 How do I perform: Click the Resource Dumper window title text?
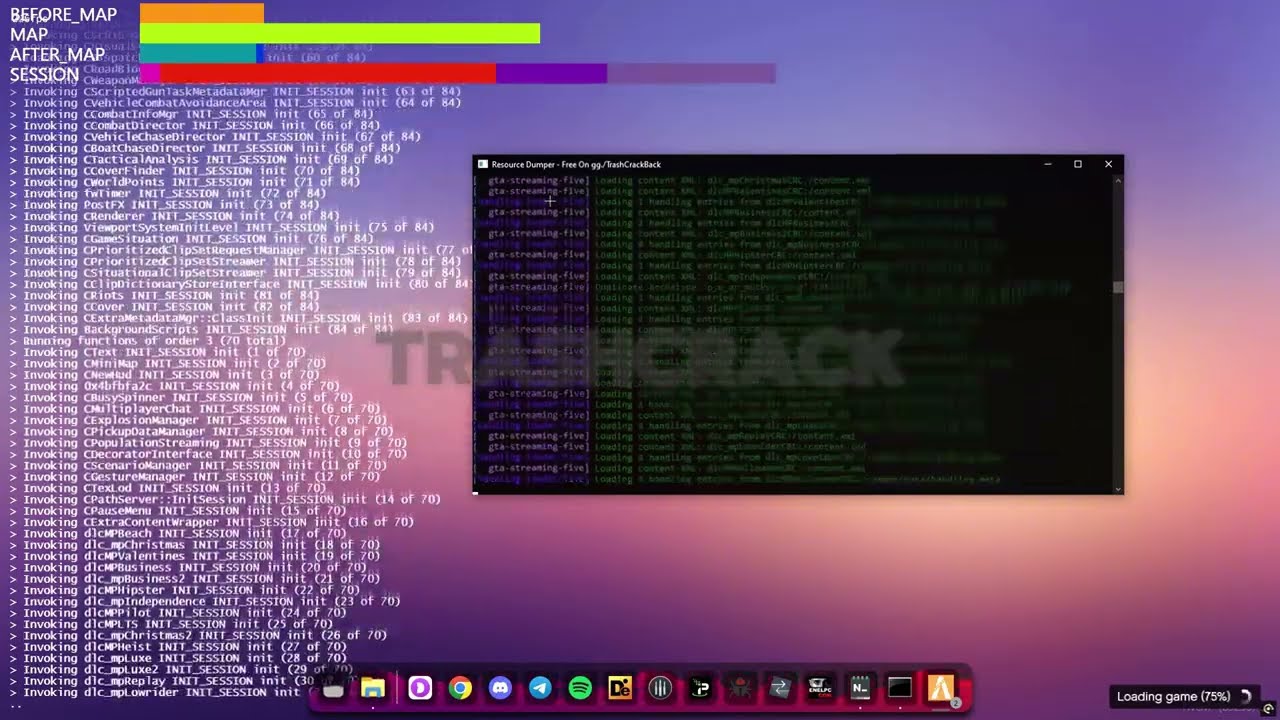[576, 164]
